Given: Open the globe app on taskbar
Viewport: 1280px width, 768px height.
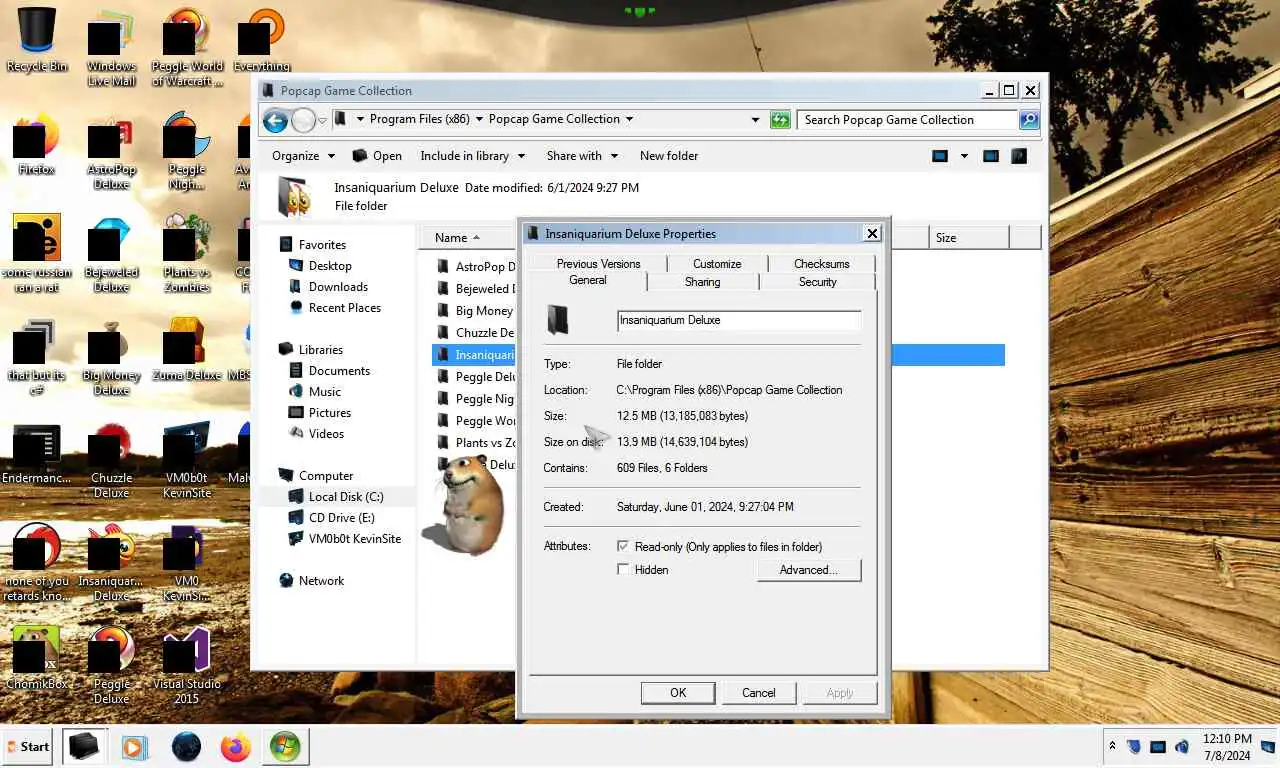Looking at the screenshot, I should 186,747.
